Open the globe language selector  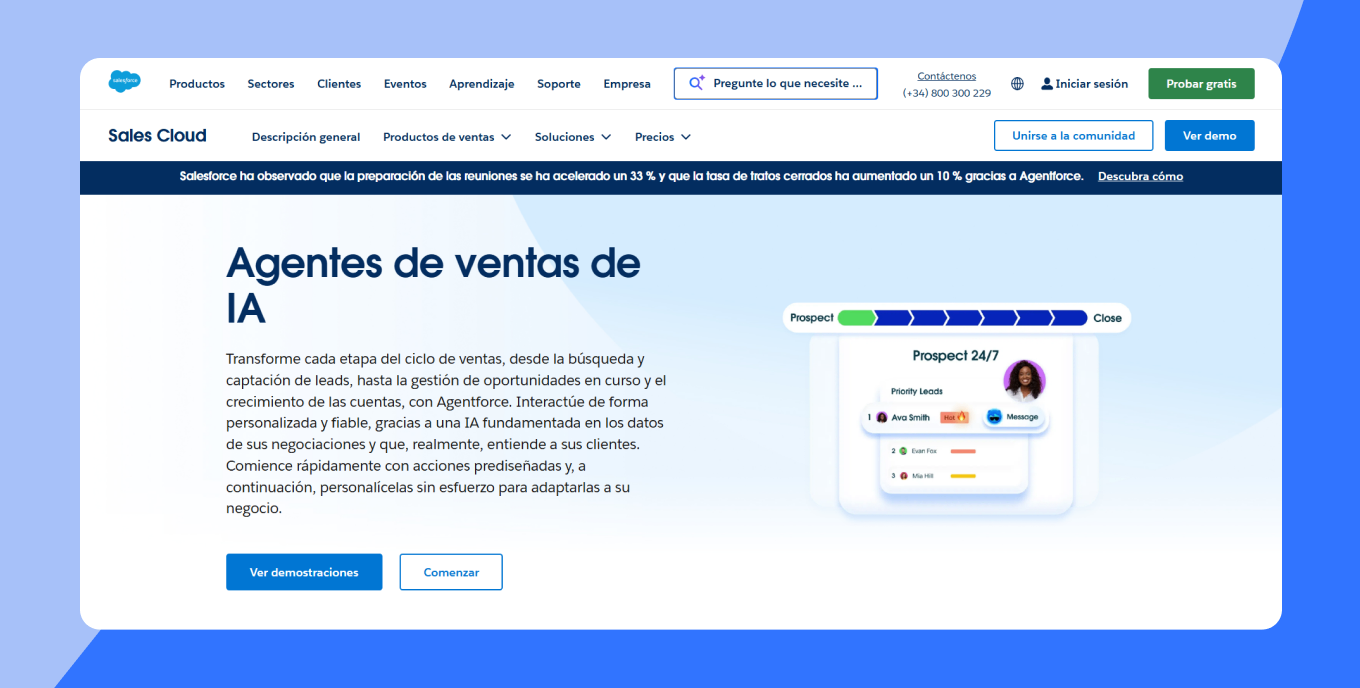tap(1017, 84)
